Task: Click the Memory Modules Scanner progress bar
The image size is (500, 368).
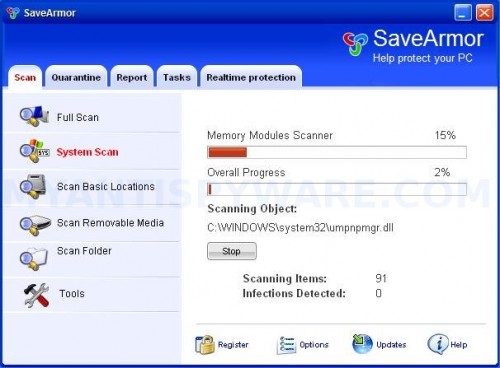Action: [x=337, y=152]
